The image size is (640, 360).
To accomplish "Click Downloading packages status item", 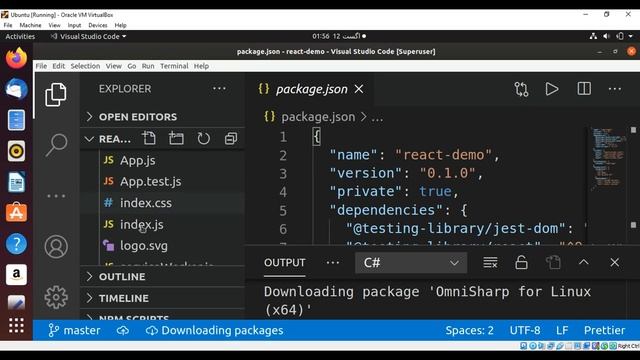I will coord(214,330).
